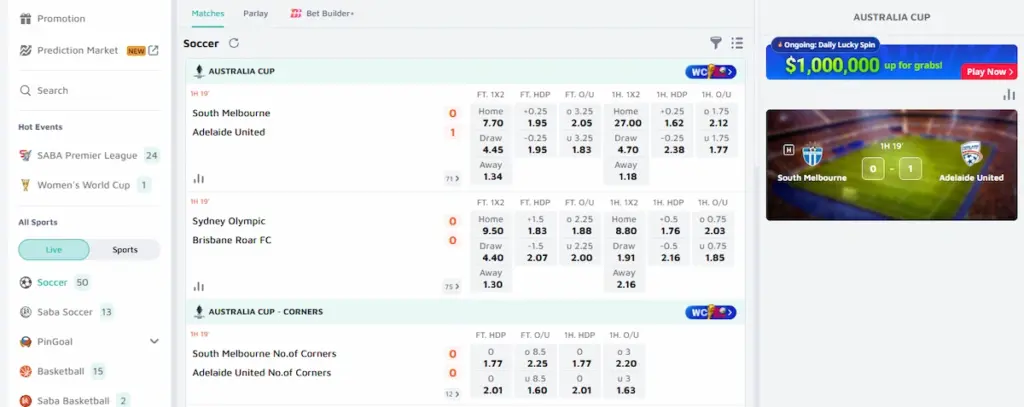The image size is (1024, 407).
Task: Select under 2.25 odds 2.00
Action: (580, 252)
